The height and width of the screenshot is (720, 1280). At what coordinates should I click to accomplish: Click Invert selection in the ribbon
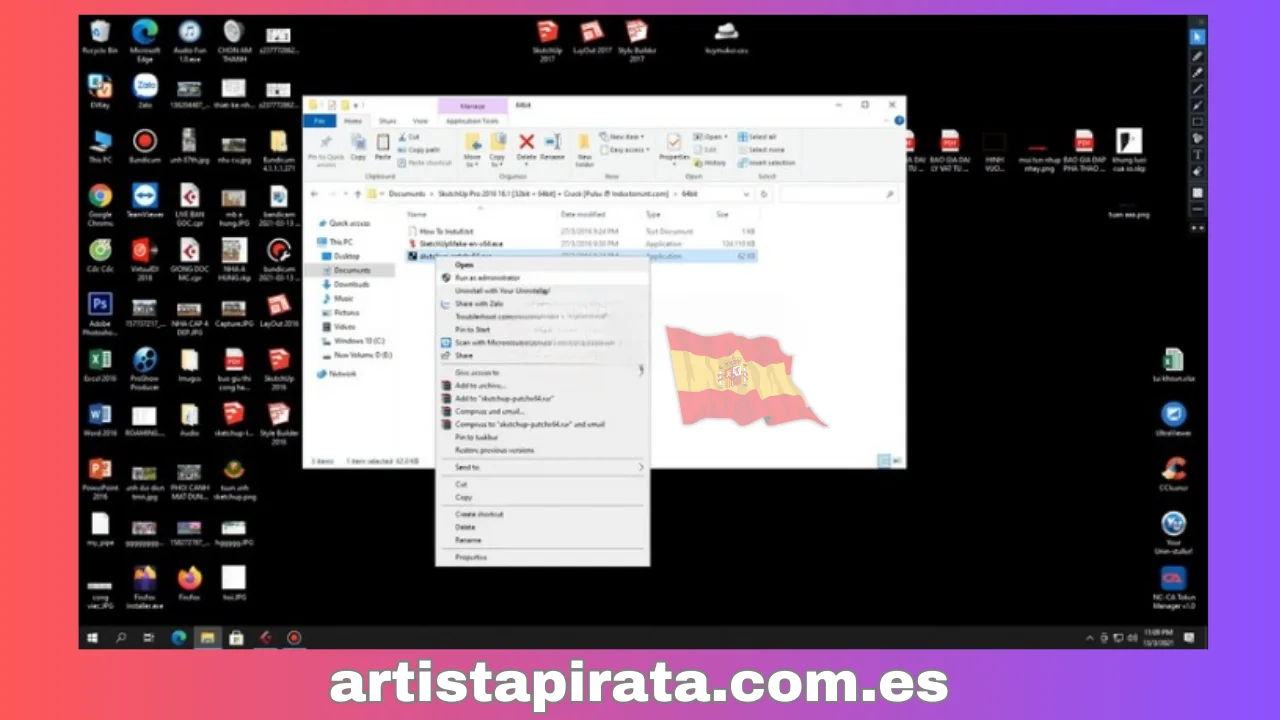pos(767,163)
